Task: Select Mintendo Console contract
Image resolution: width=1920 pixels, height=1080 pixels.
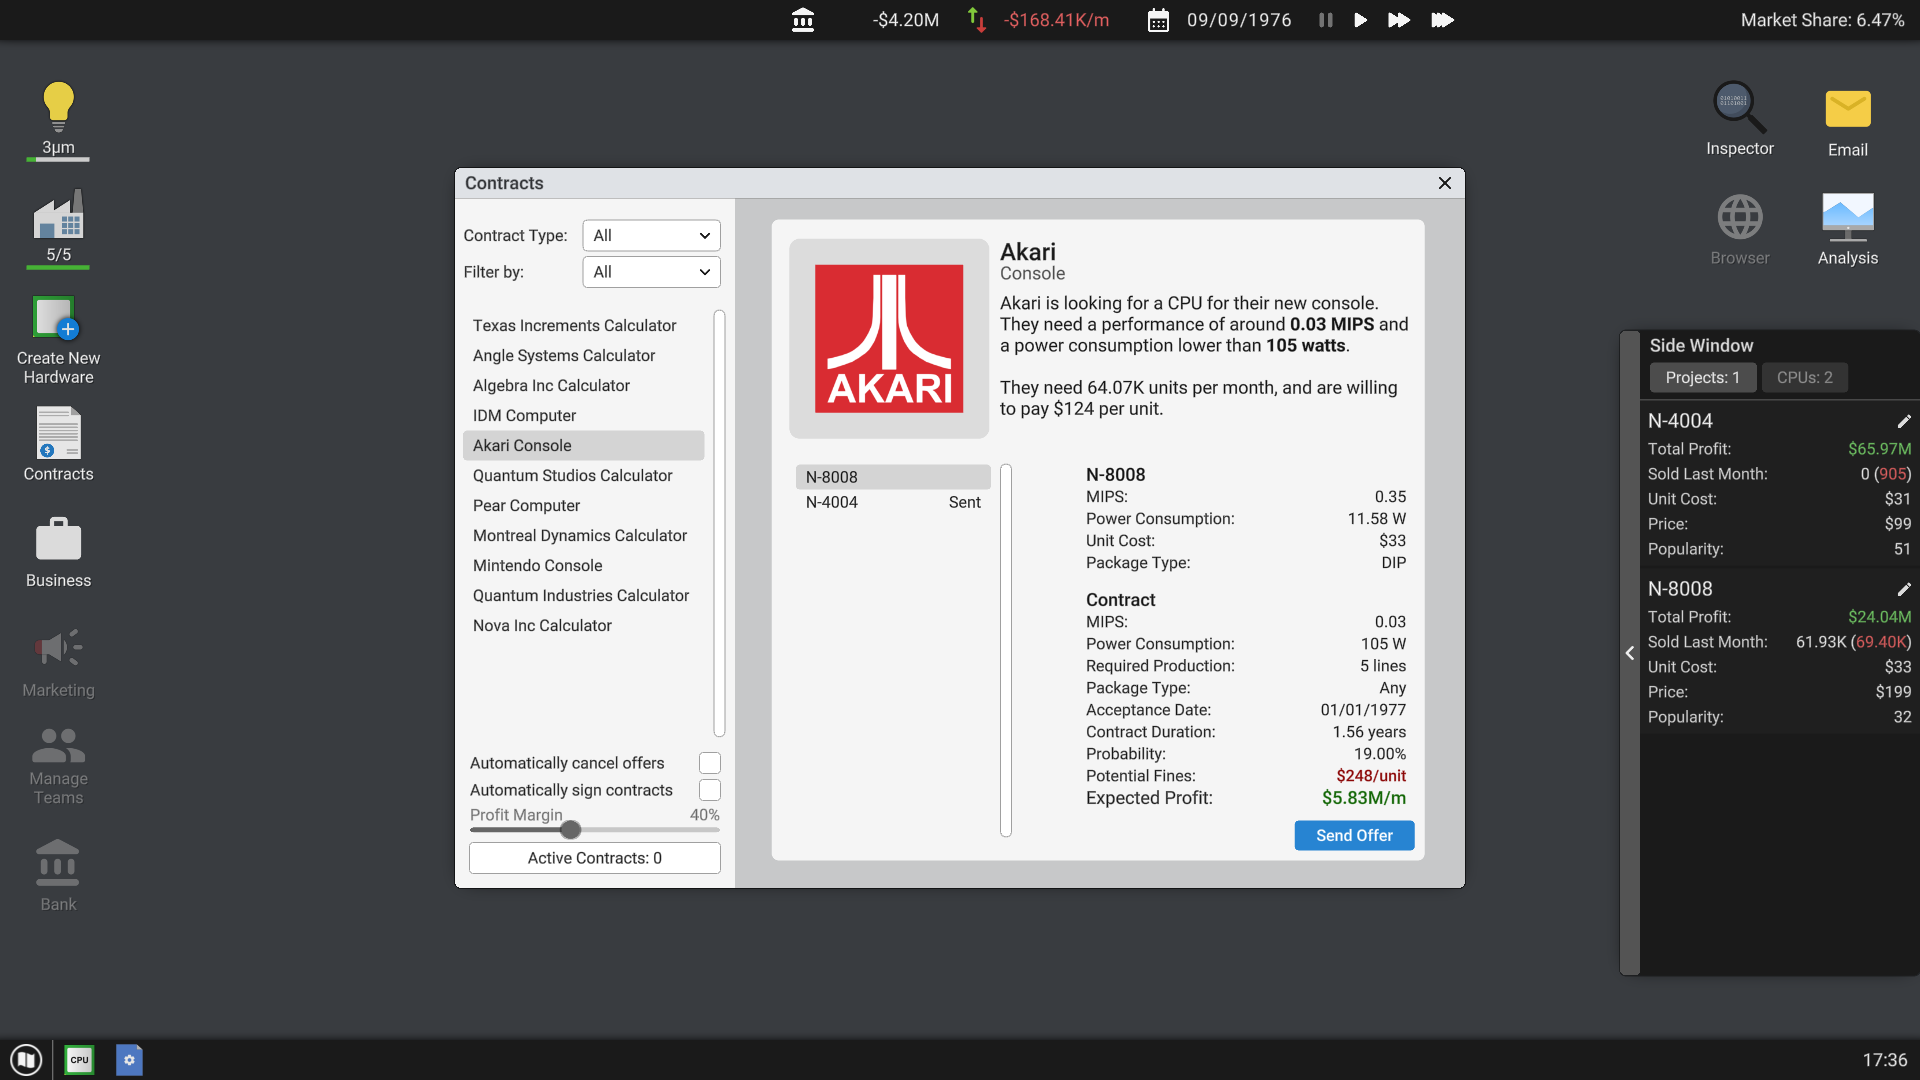Action: (538, 566)
